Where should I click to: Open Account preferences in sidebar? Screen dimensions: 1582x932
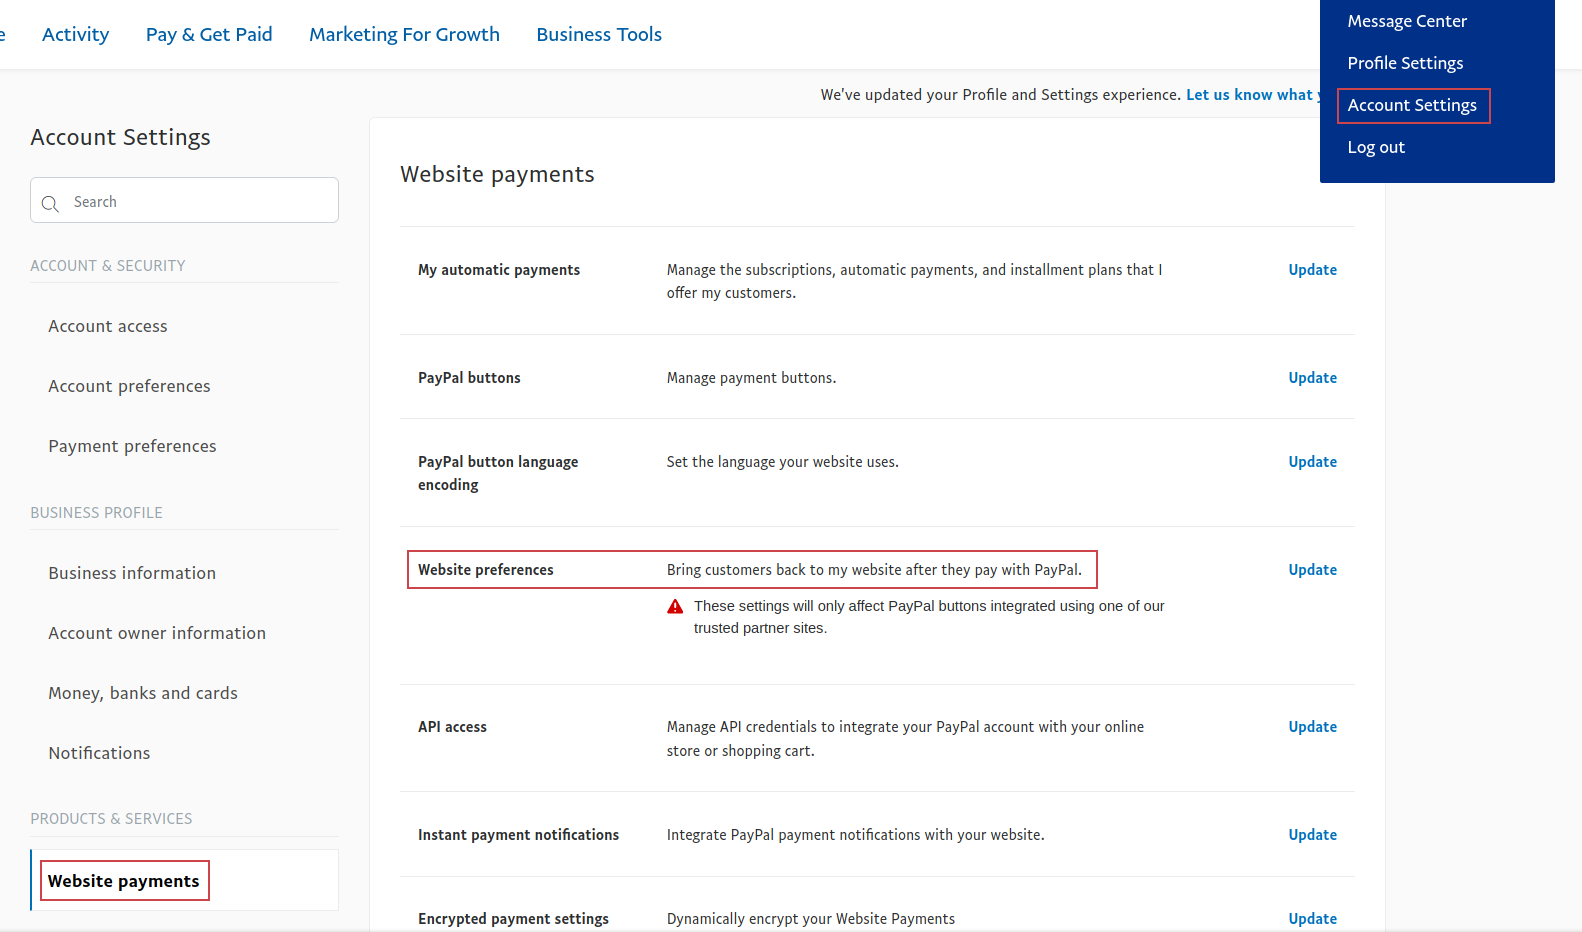pyautogui.click(x=129, y=386)
